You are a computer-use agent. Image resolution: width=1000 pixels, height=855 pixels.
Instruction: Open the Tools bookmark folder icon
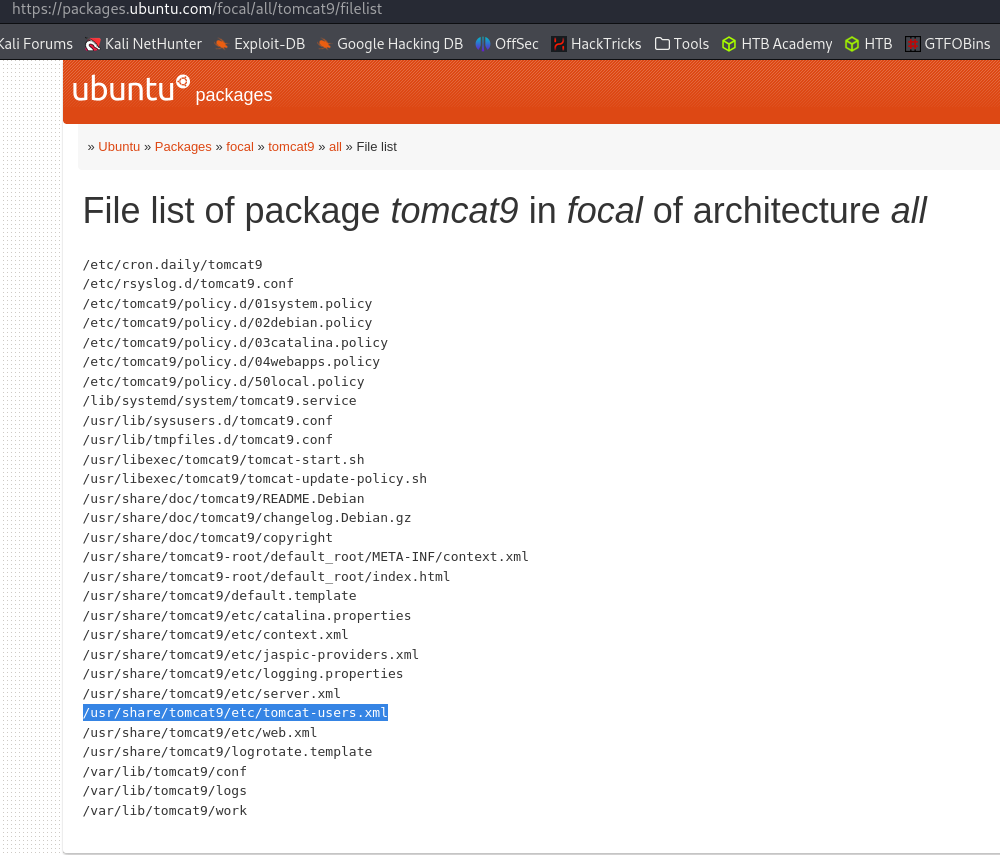tap(662, 44)
